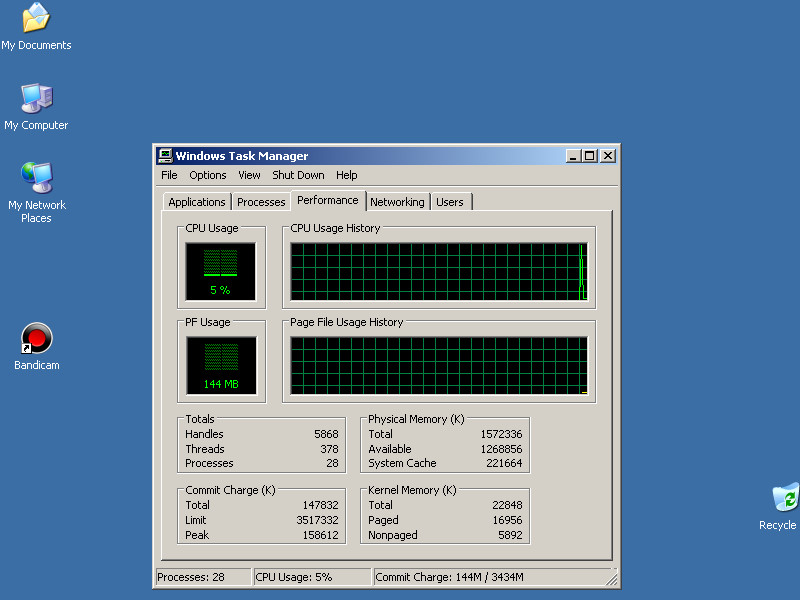
Task: Open the View menu
Action: point(249,175)
